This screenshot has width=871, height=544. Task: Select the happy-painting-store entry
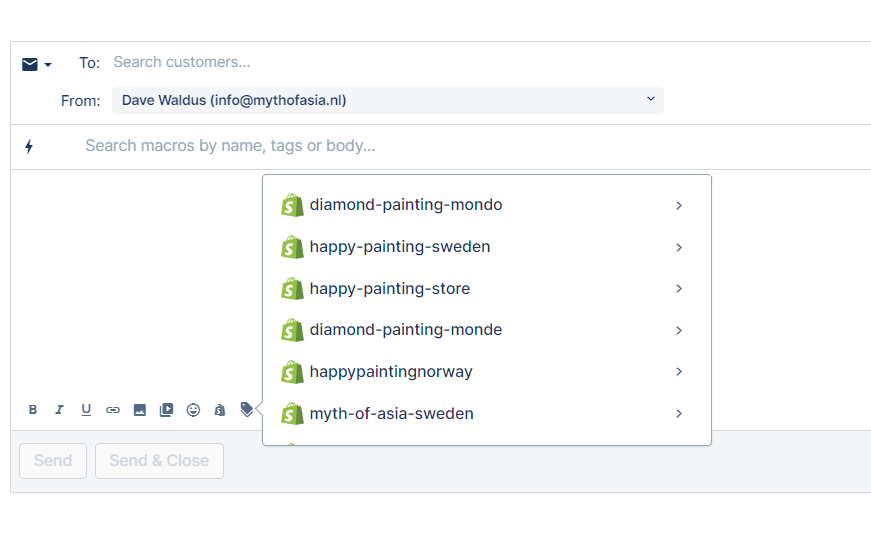[390, 289]
